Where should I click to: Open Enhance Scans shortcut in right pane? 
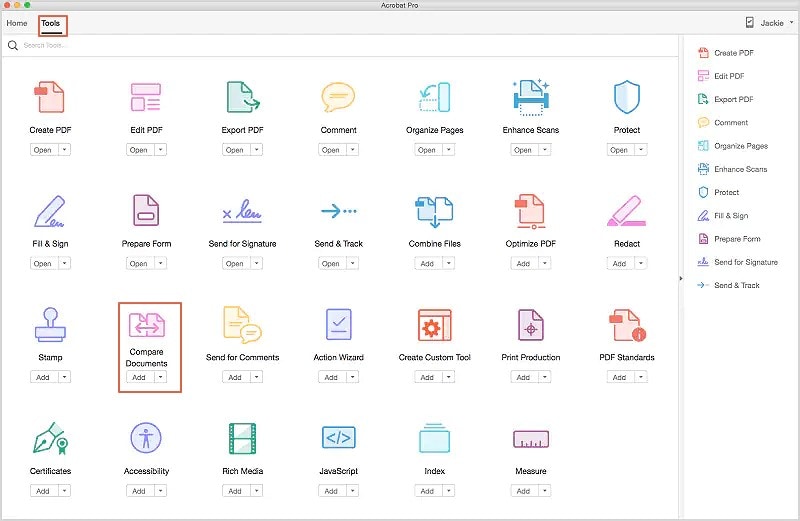click(x=732, y=169)
